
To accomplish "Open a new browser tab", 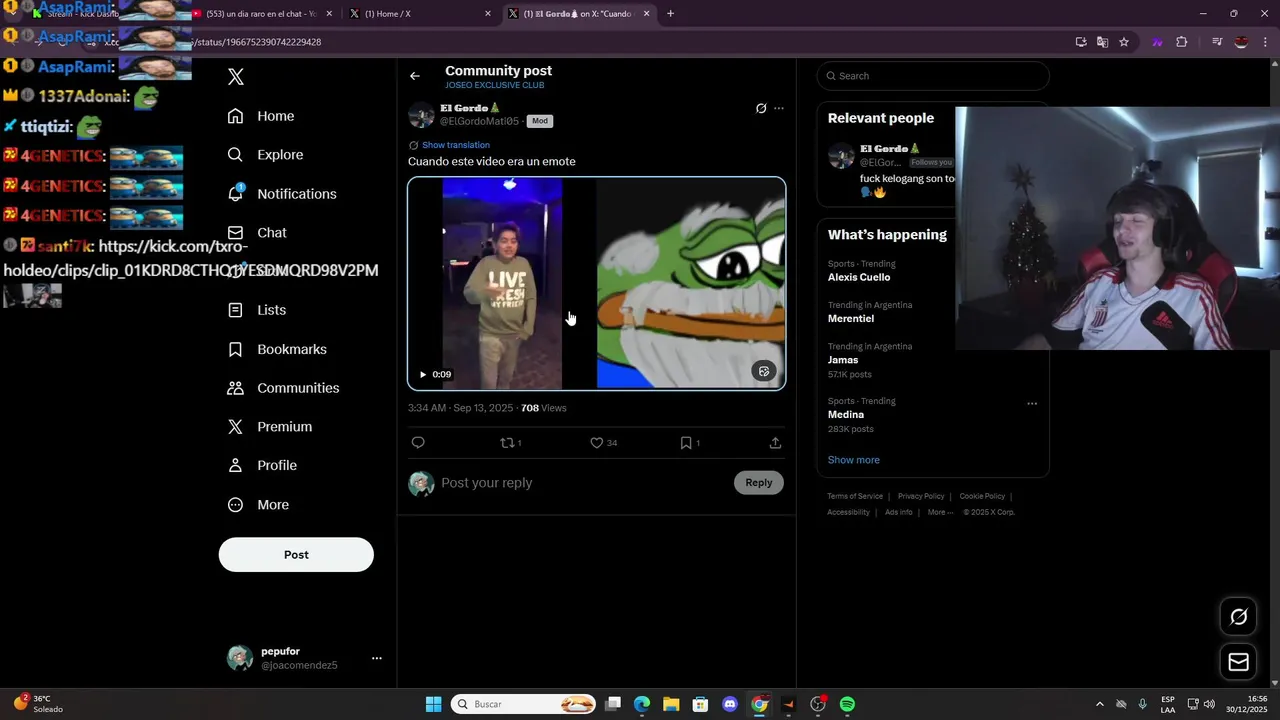I will pos(670,14).
